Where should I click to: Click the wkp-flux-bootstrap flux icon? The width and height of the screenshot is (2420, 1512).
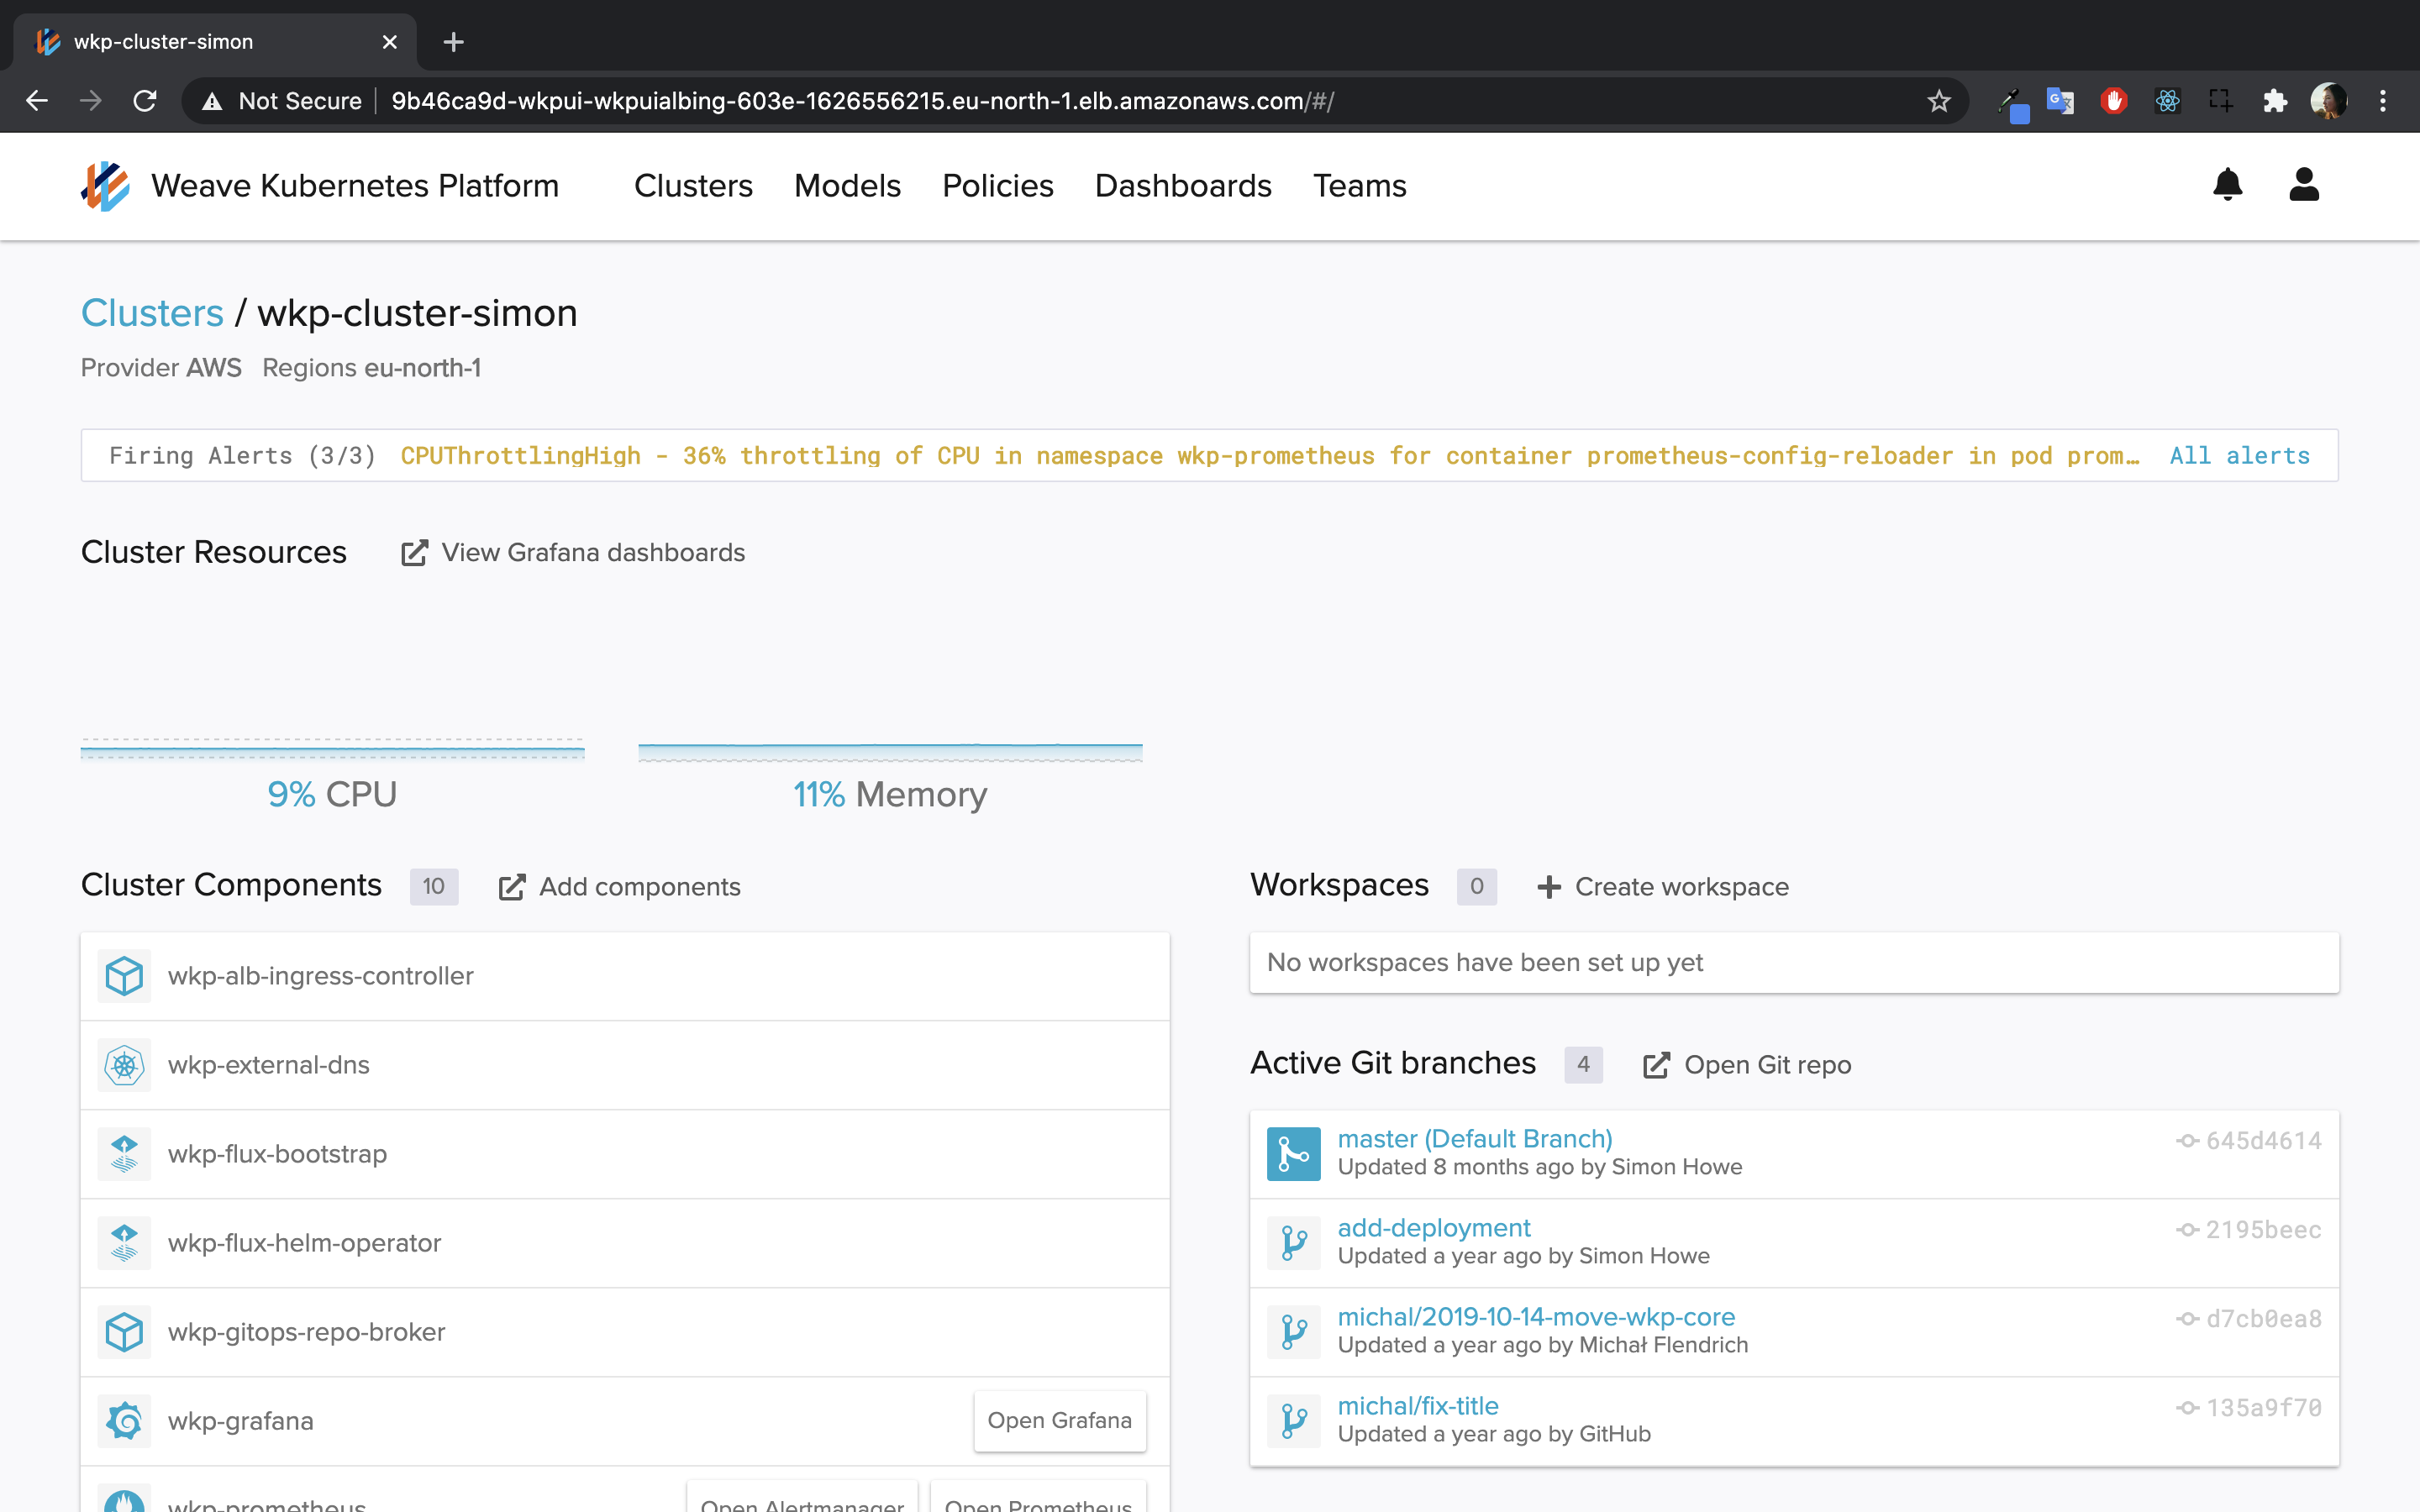[124, 1154]
